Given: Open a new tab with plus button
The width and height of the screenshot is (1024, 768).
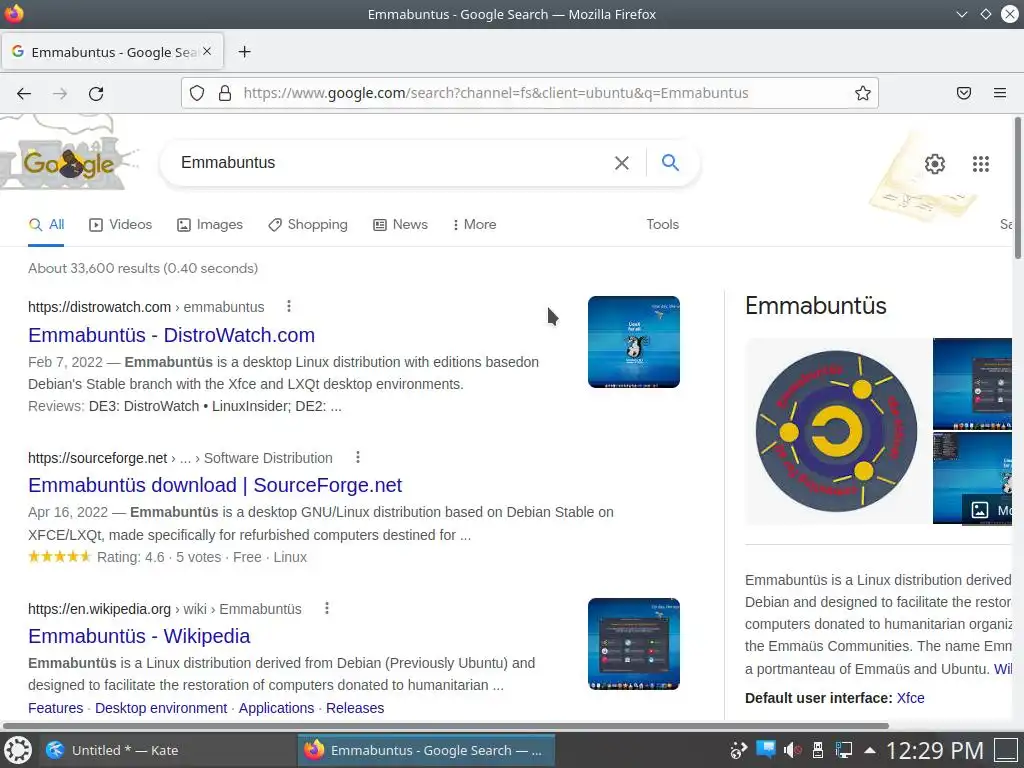Looking at the screenshot, I should 244,52.
